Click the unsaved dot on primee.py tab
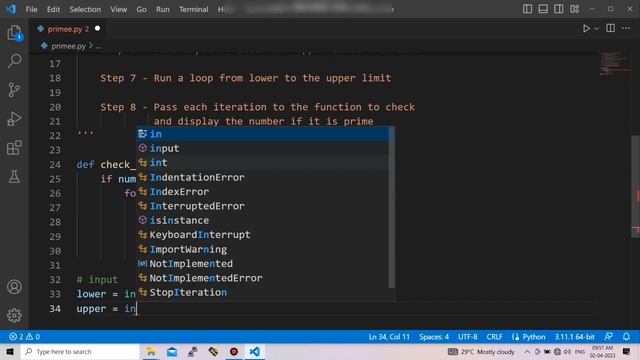Viewport: 640px width, 360px height. coord(97,29)
